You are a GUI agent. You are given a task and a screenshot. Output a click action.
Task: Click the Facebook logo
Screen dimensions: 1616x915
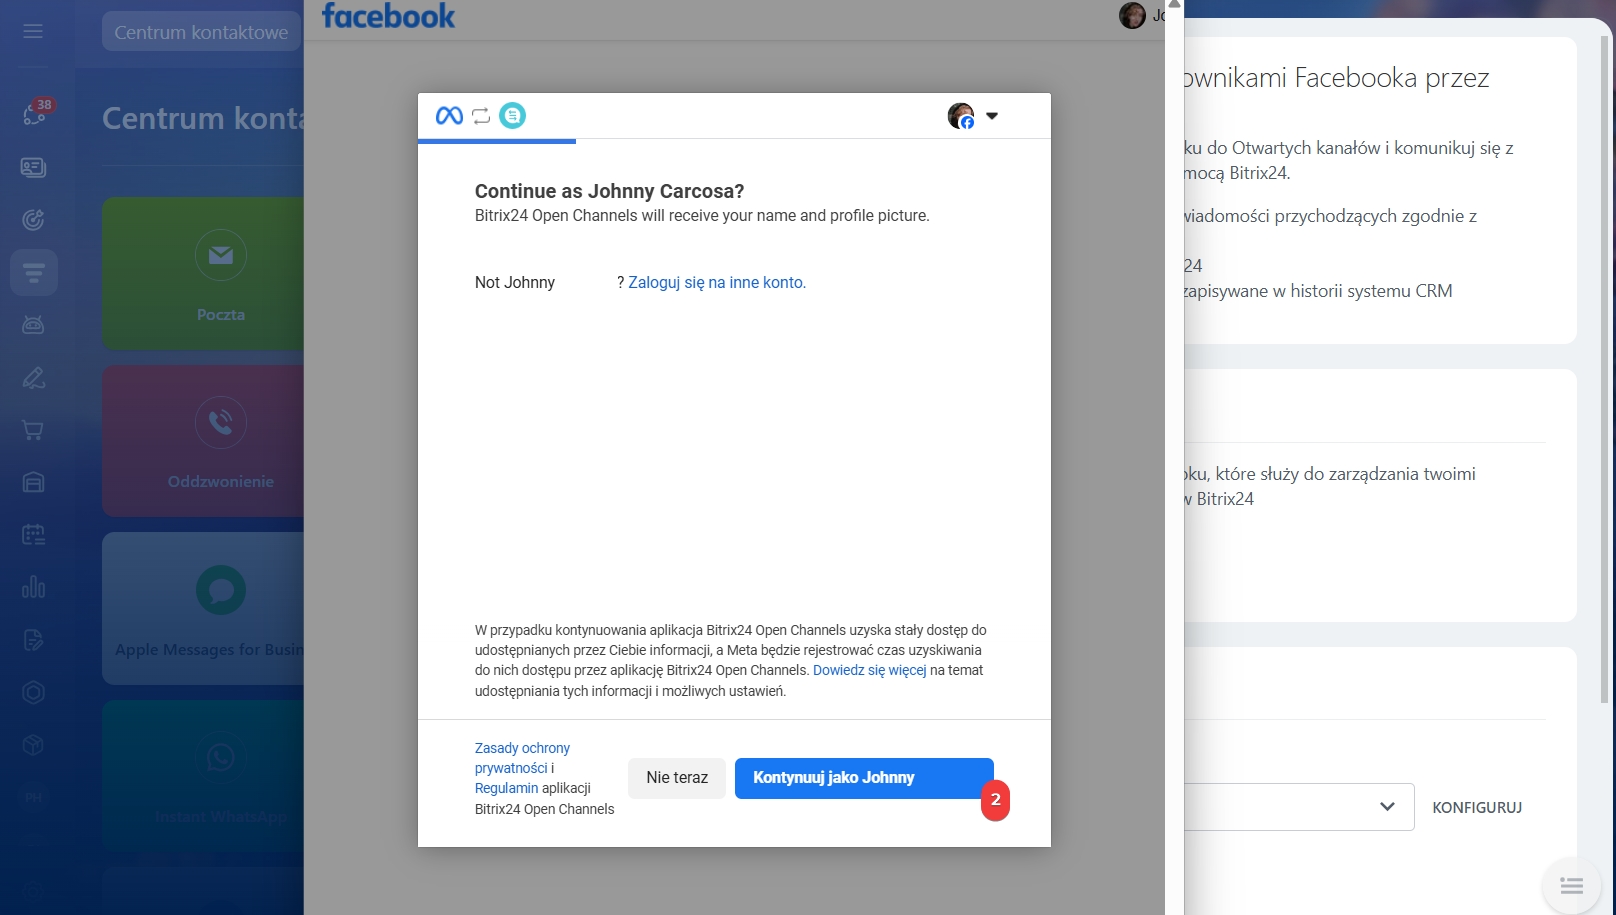(x=388, y=16)
